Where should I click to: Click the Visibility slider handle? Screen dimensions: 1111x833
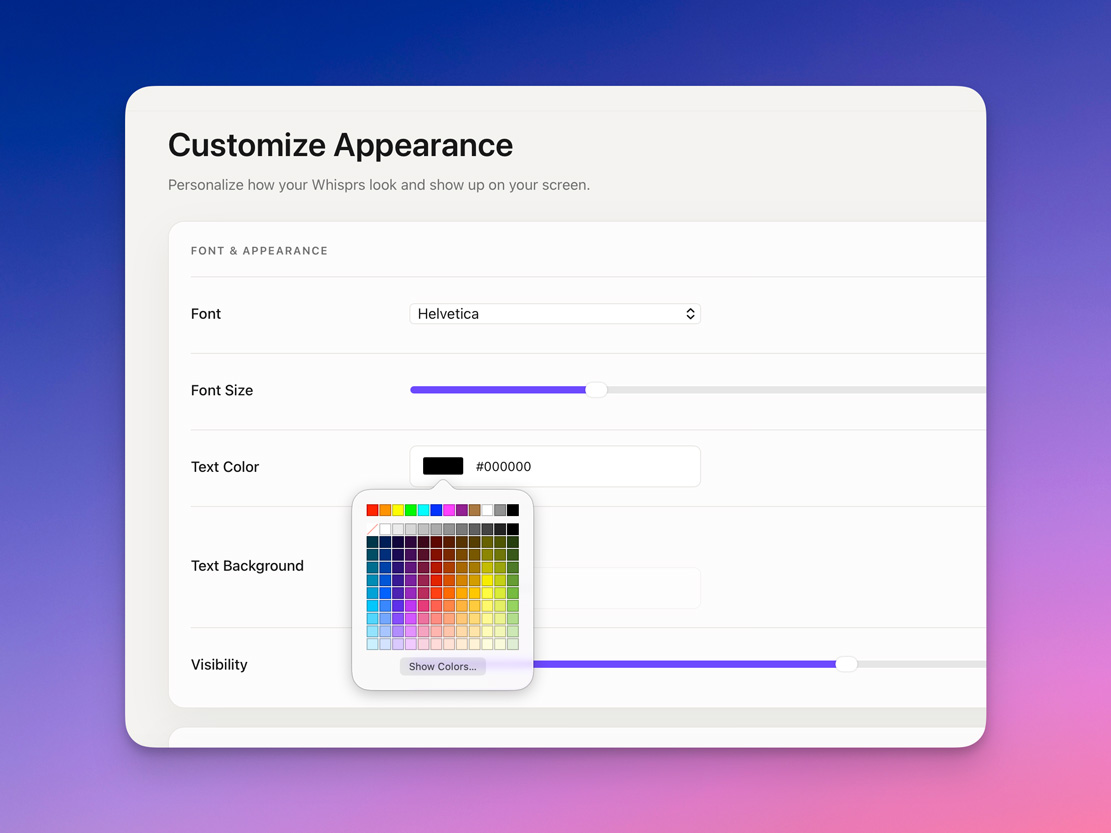[x=846, y=664]
